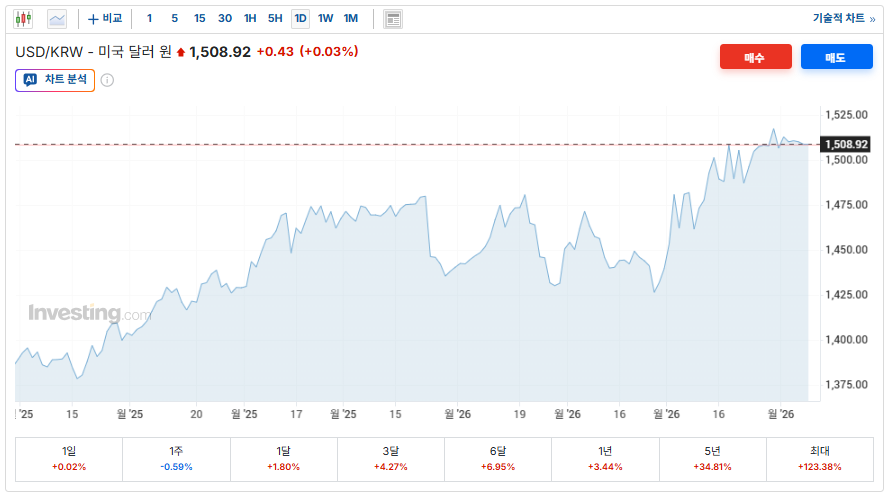
Task: Click the Investing.com watermark logo
Action: (89, 313)
